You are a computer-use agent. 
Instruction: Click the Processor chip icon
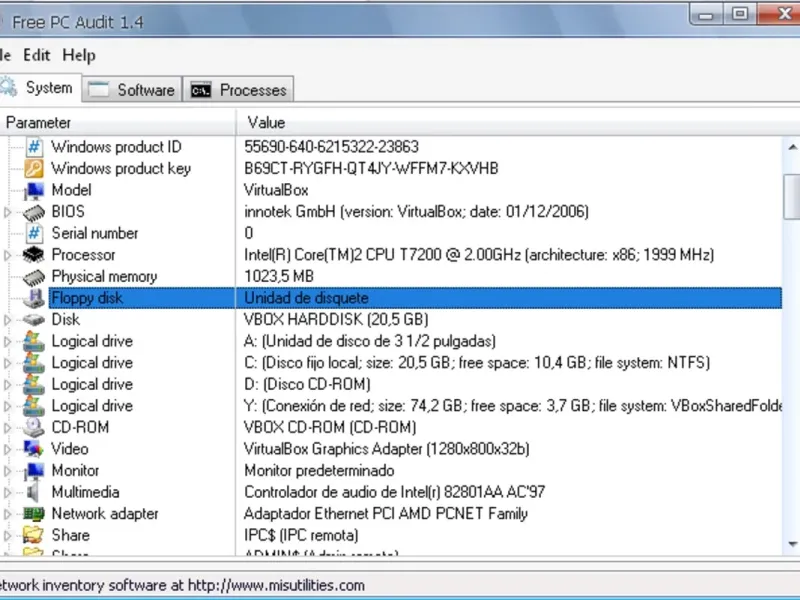pyautogui.click(x=34, y=255)
